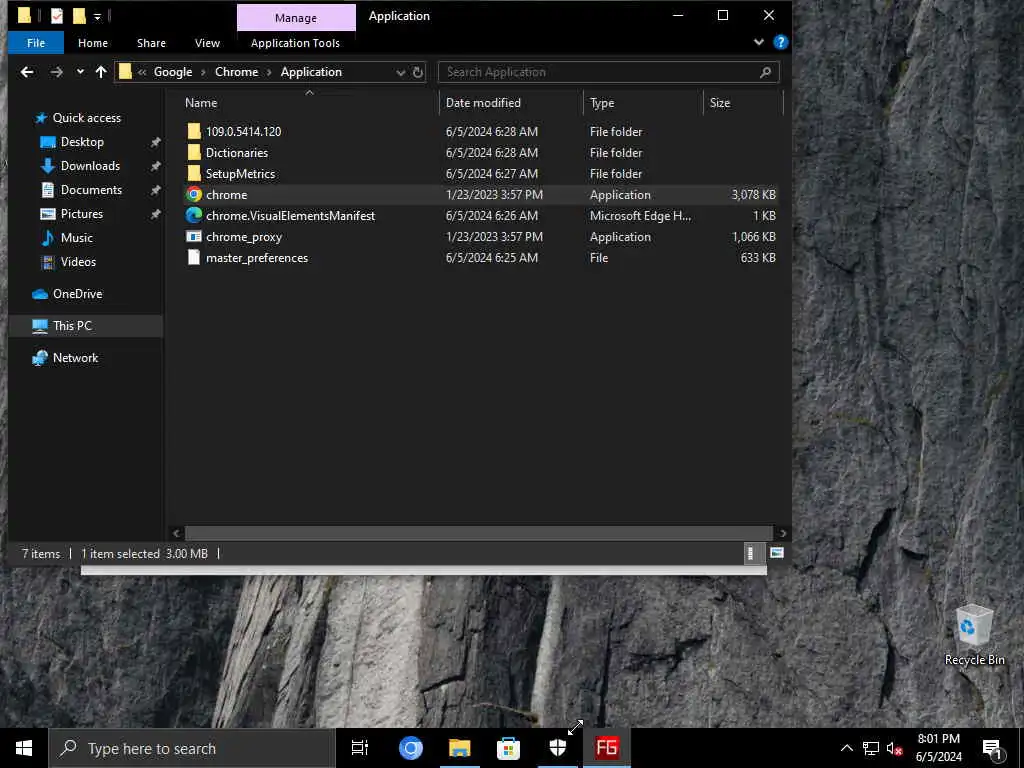The width and height of the screenshot is (1024, 768).
Task: Open Microsoft Store from taskbar
Action: coord(508,748)
